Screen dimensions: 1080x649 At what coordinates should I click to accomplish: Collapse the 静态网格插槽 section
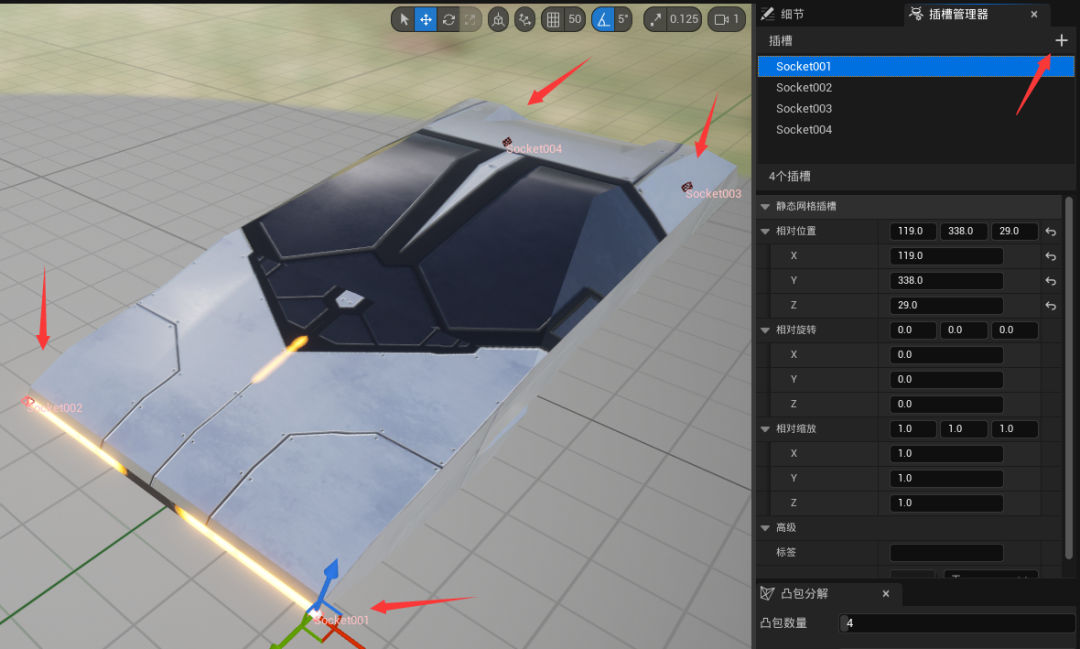click(x=765, y=207)
